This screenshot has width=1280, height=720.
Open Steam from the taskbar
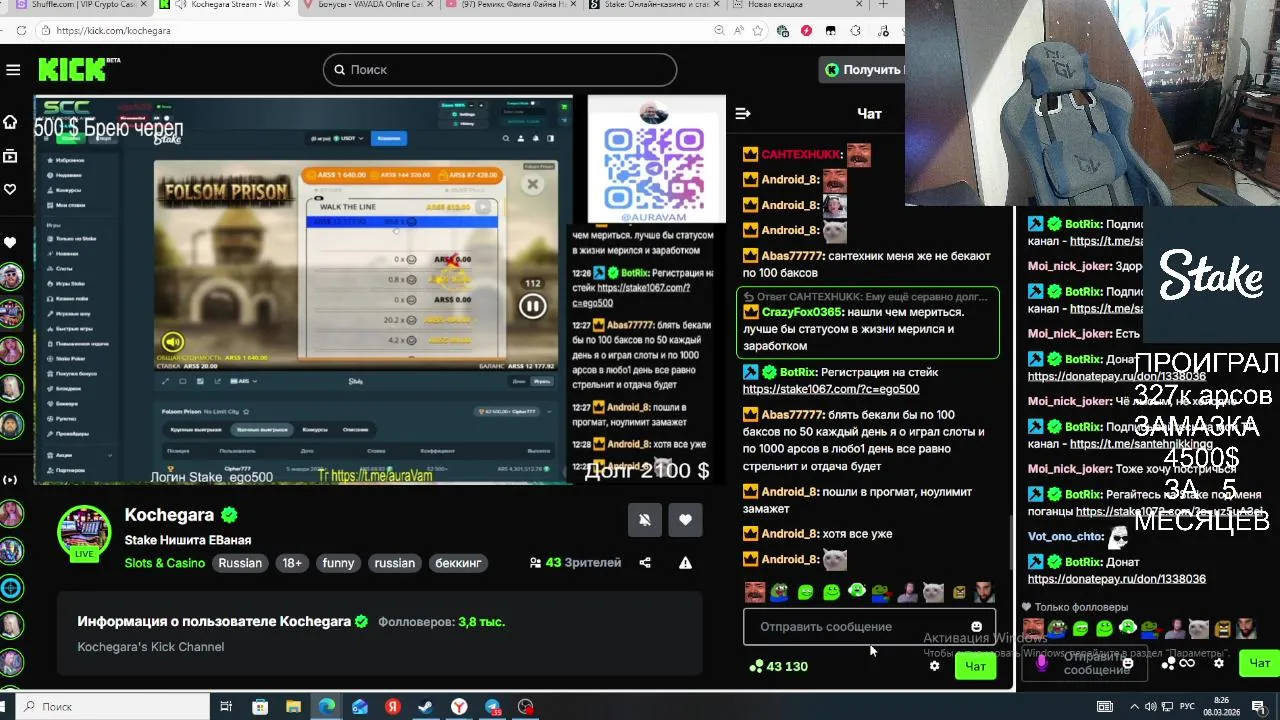click(426, 707)
